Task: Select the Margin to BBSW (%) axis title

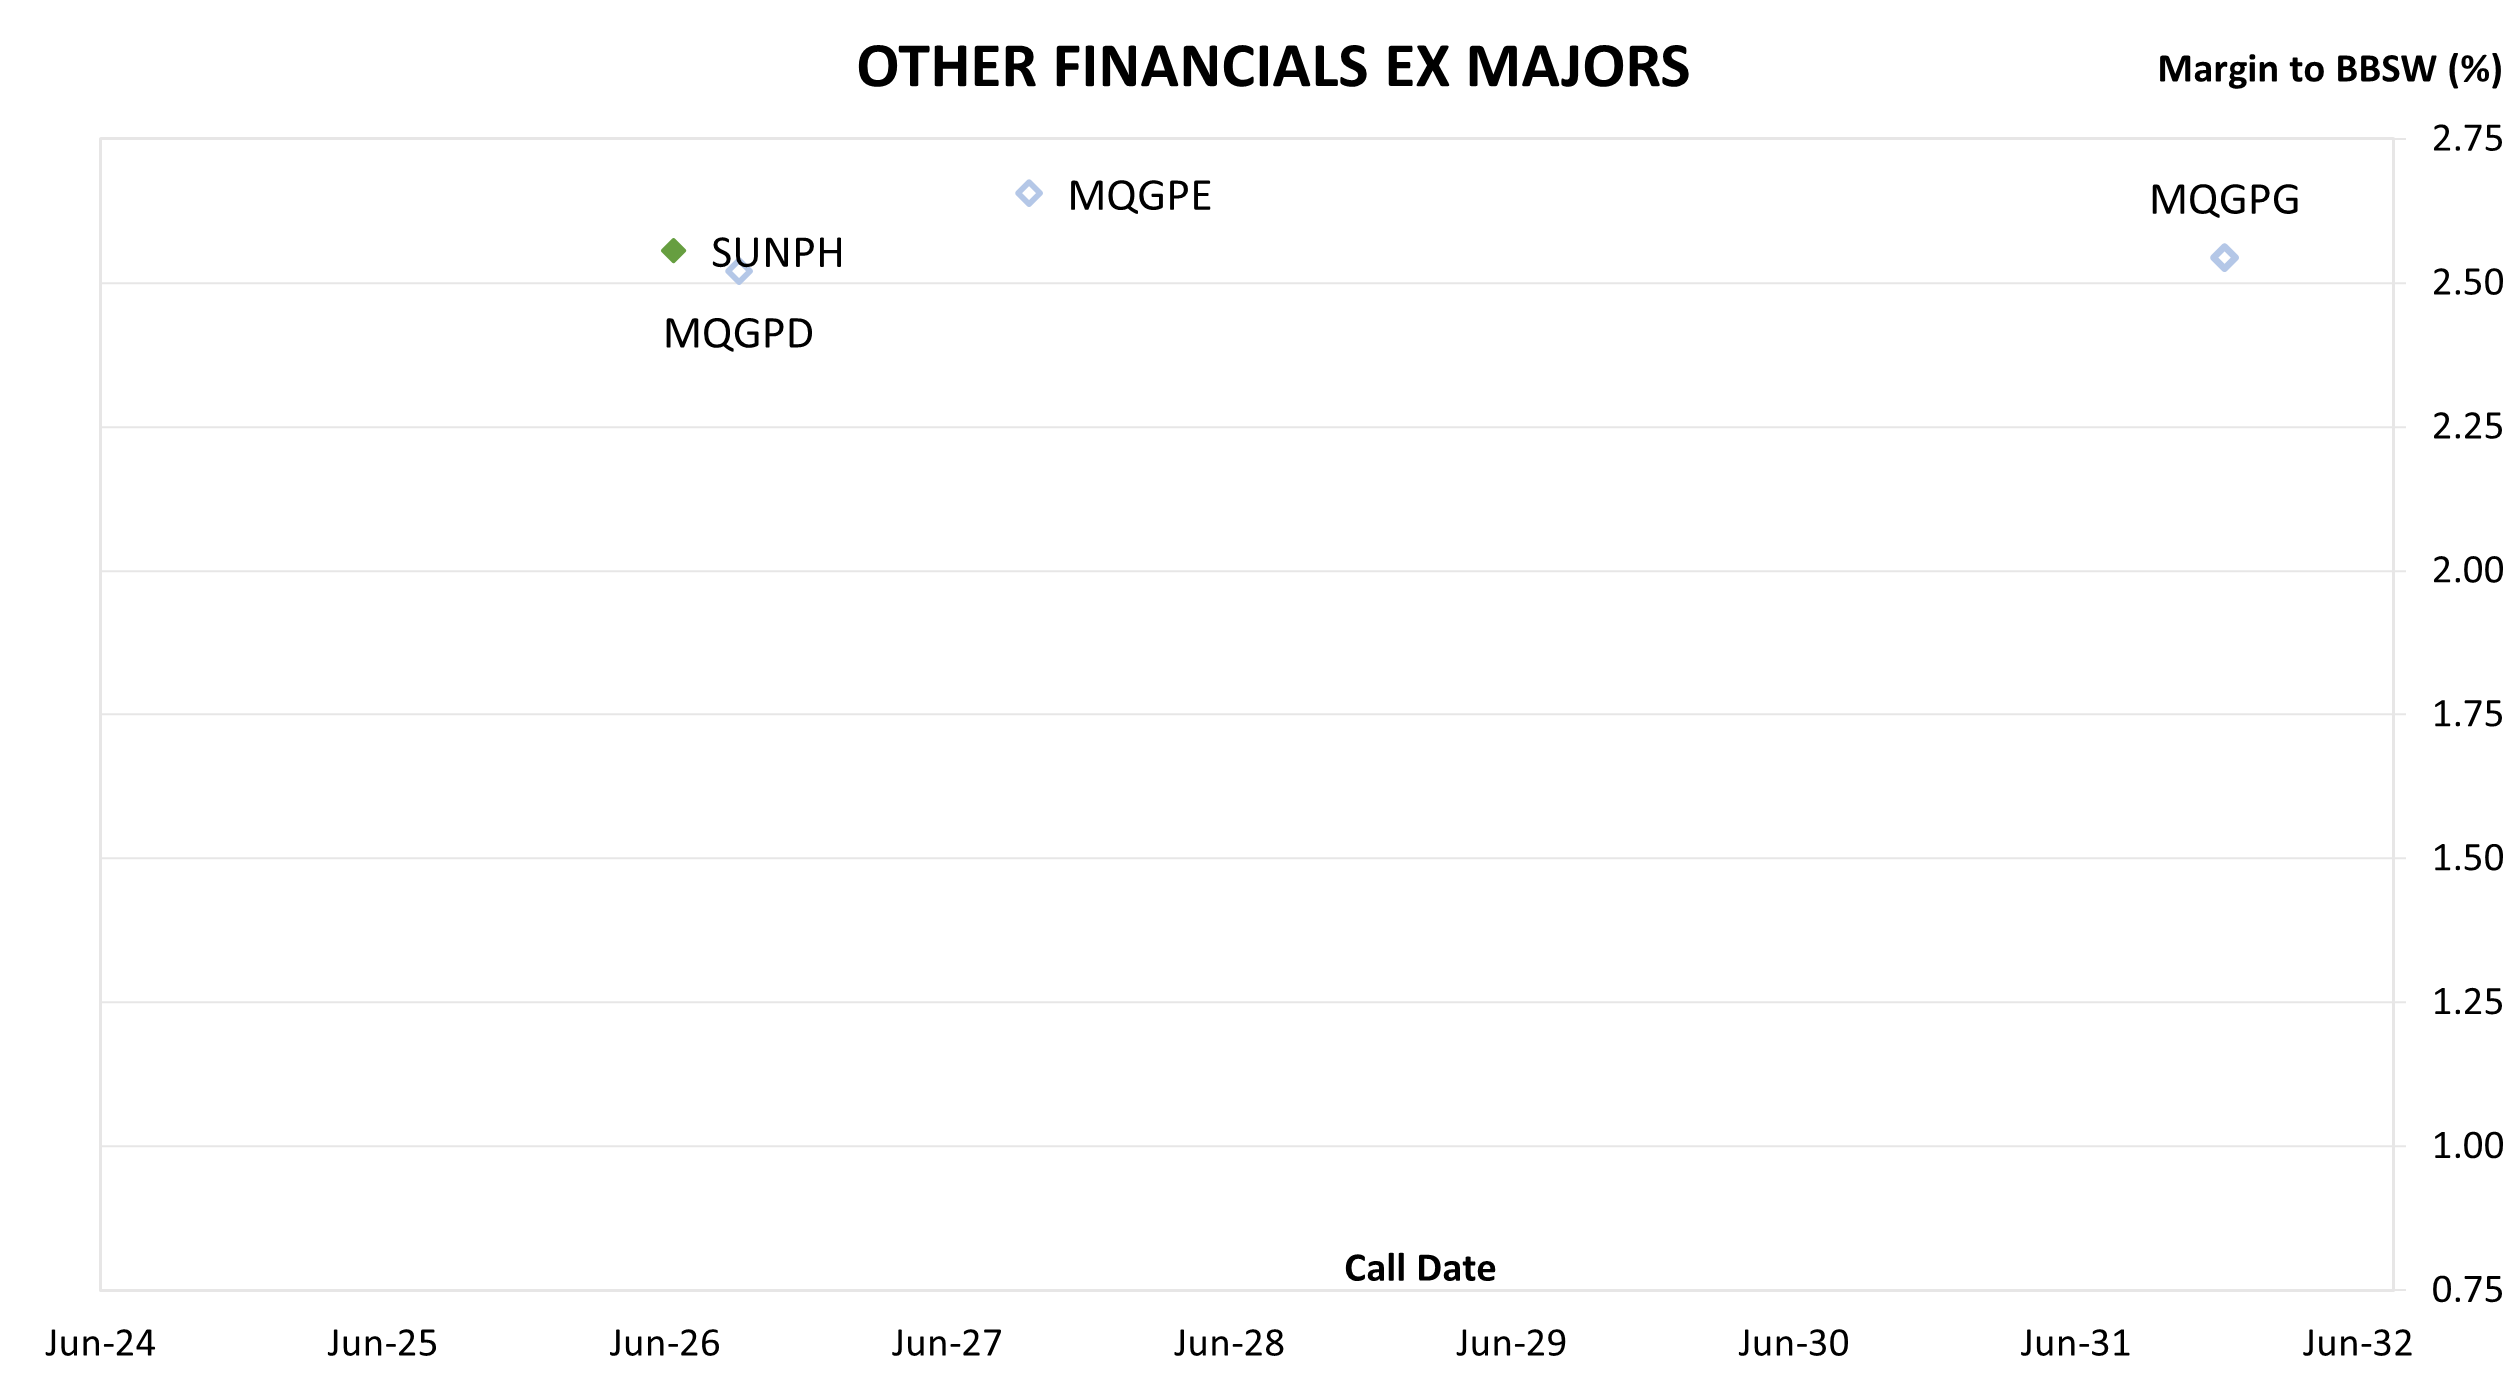Action: tap(2329, 69)
